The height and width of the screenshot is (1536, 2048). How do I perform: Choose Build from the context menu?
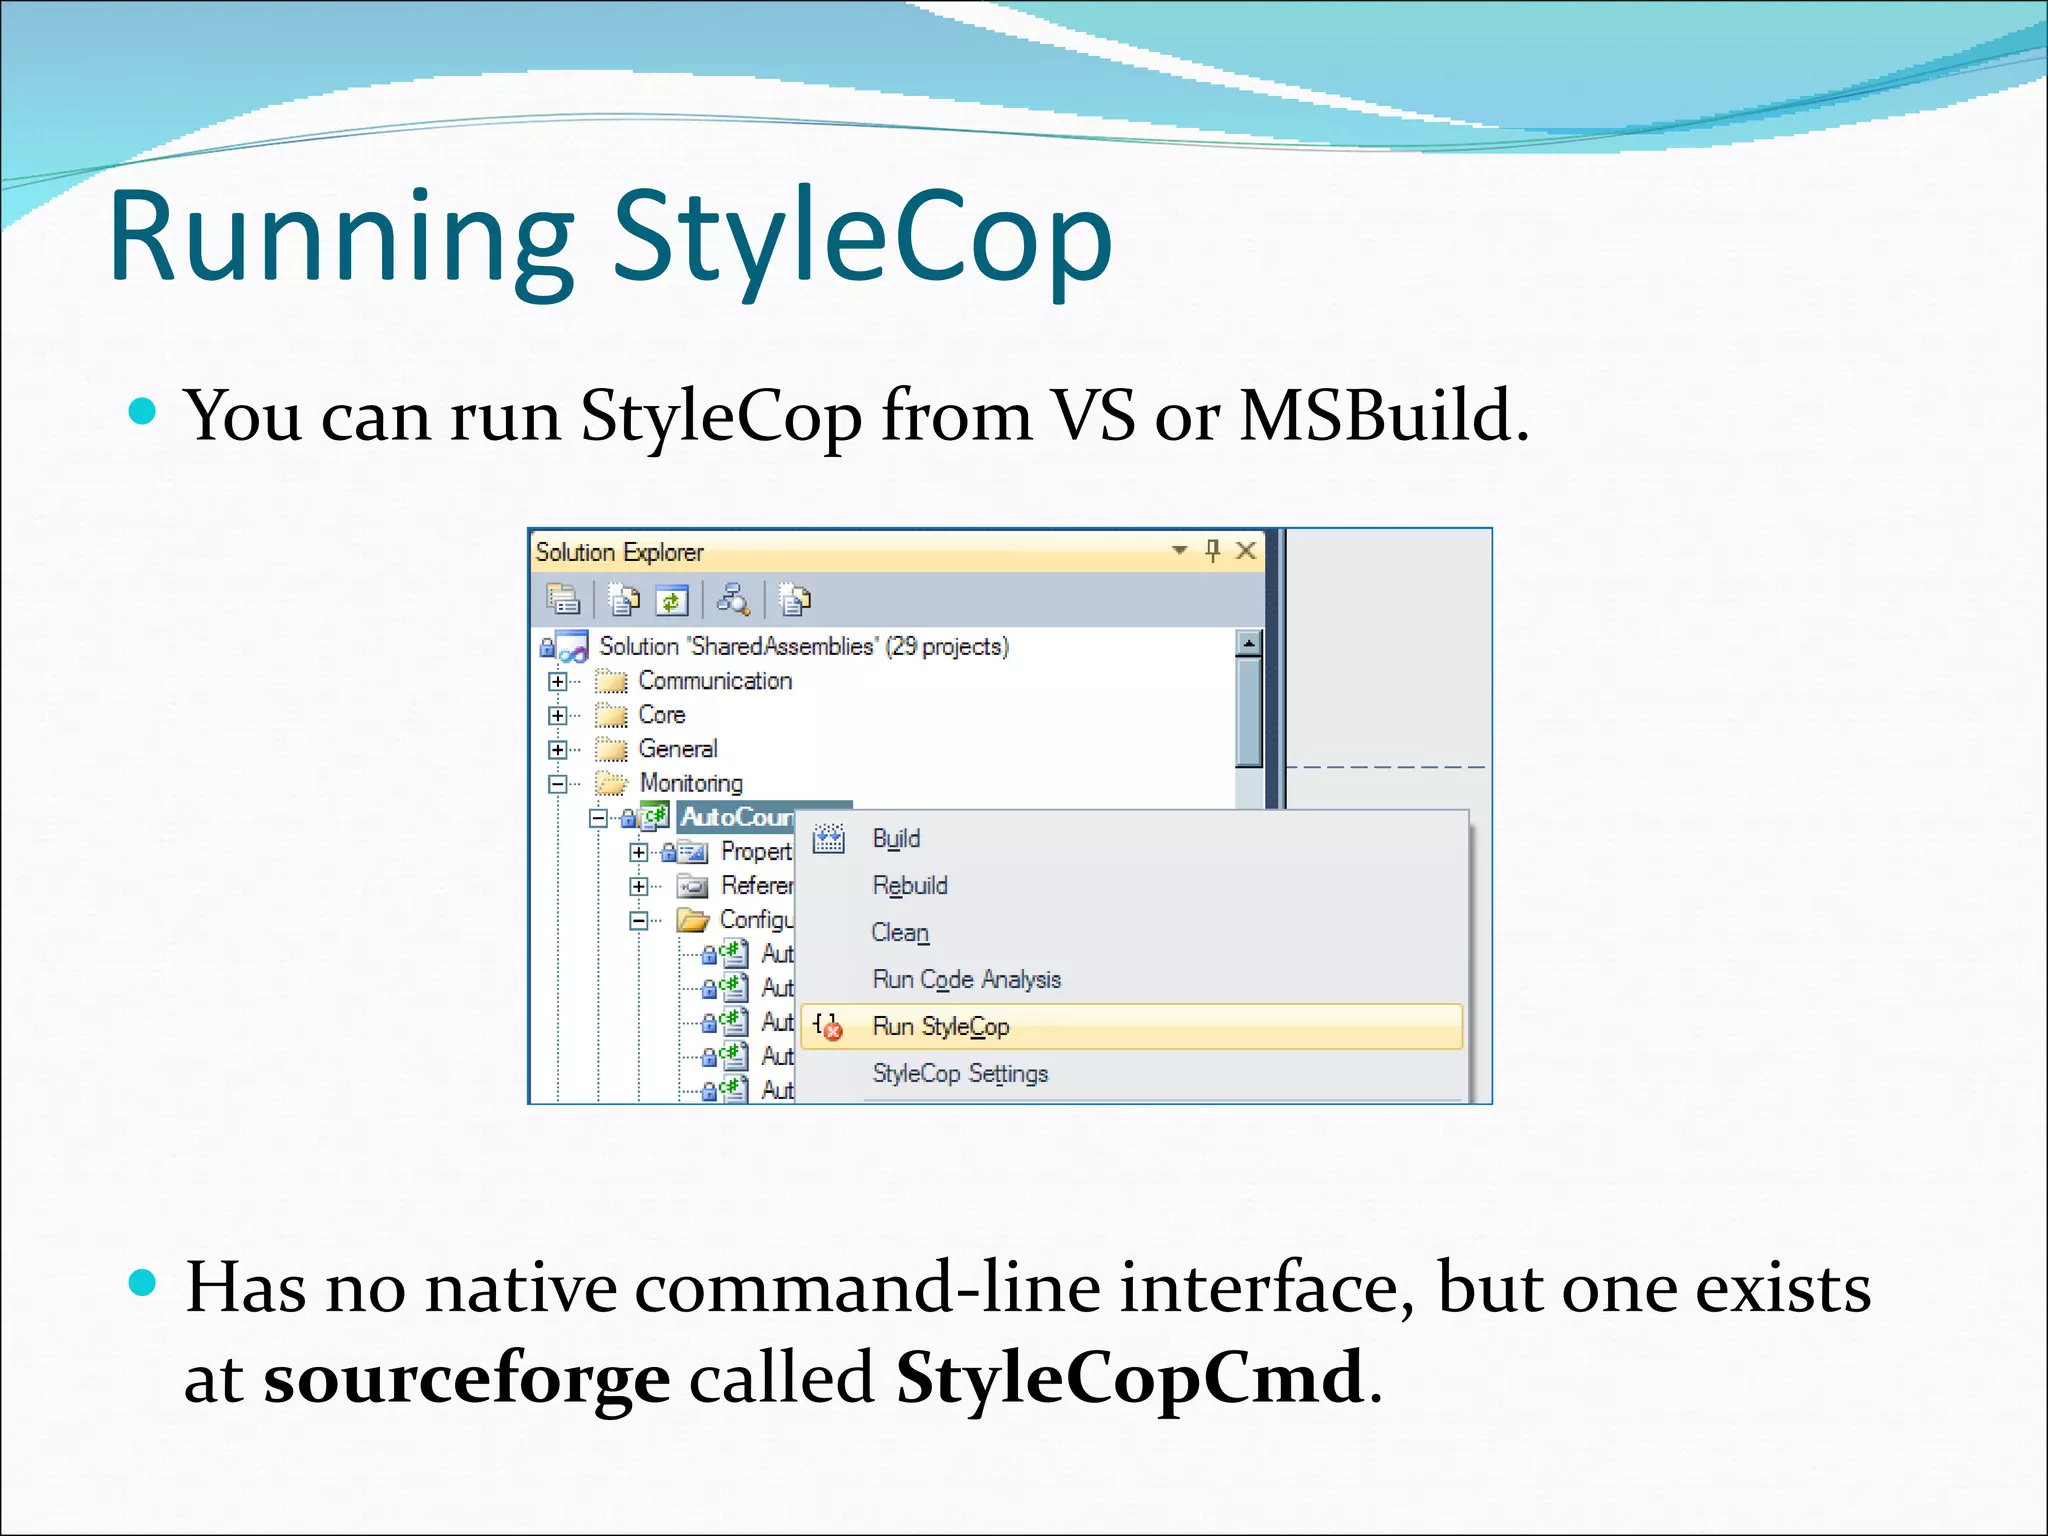(x=1132, y=839)
